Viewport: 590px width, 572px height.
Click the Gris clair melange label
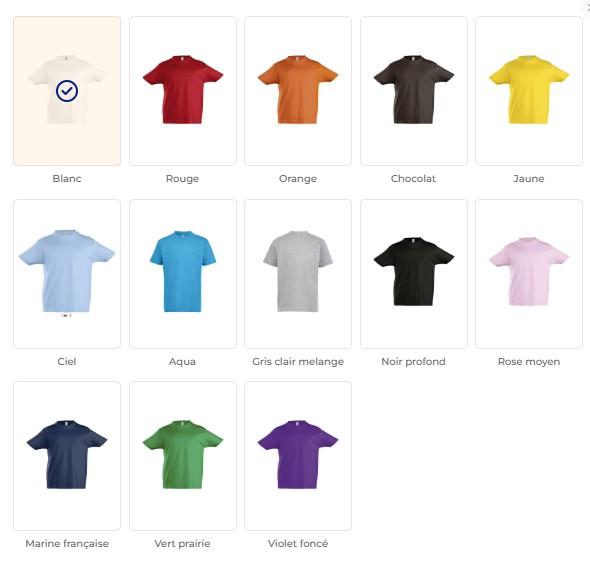[298, 362]
